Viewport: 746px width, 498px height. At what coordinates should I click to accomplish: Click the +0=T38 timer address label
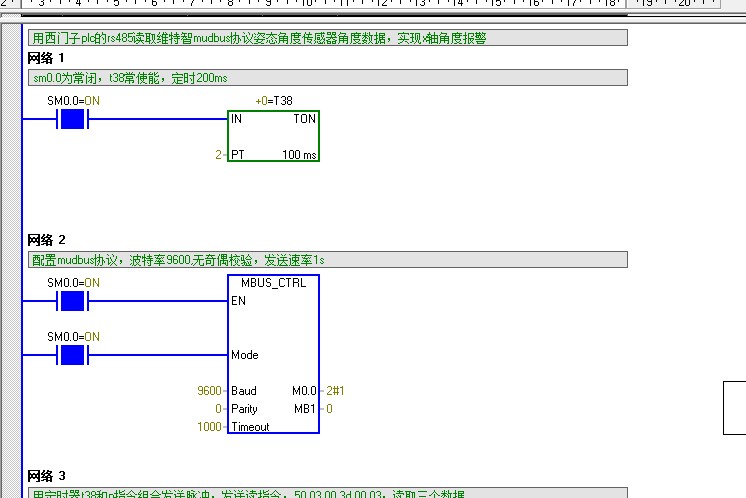273,101
